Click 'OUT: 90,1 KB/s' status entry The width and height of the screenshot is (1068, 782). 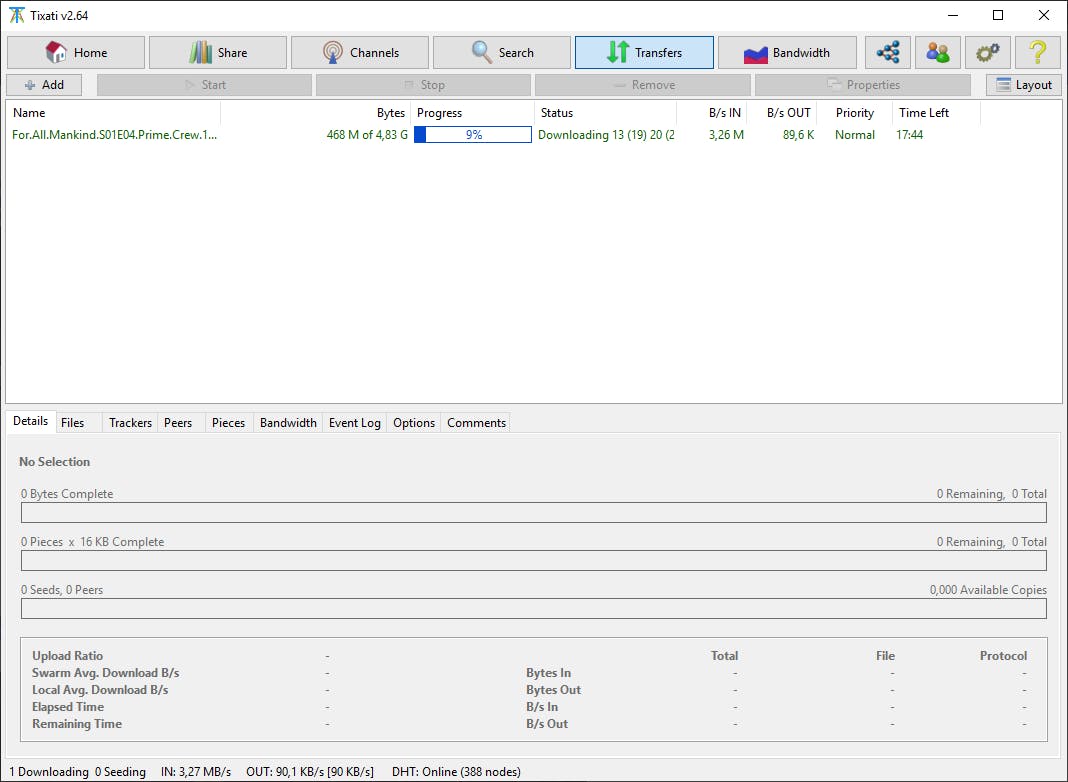[x=310, y=772]
